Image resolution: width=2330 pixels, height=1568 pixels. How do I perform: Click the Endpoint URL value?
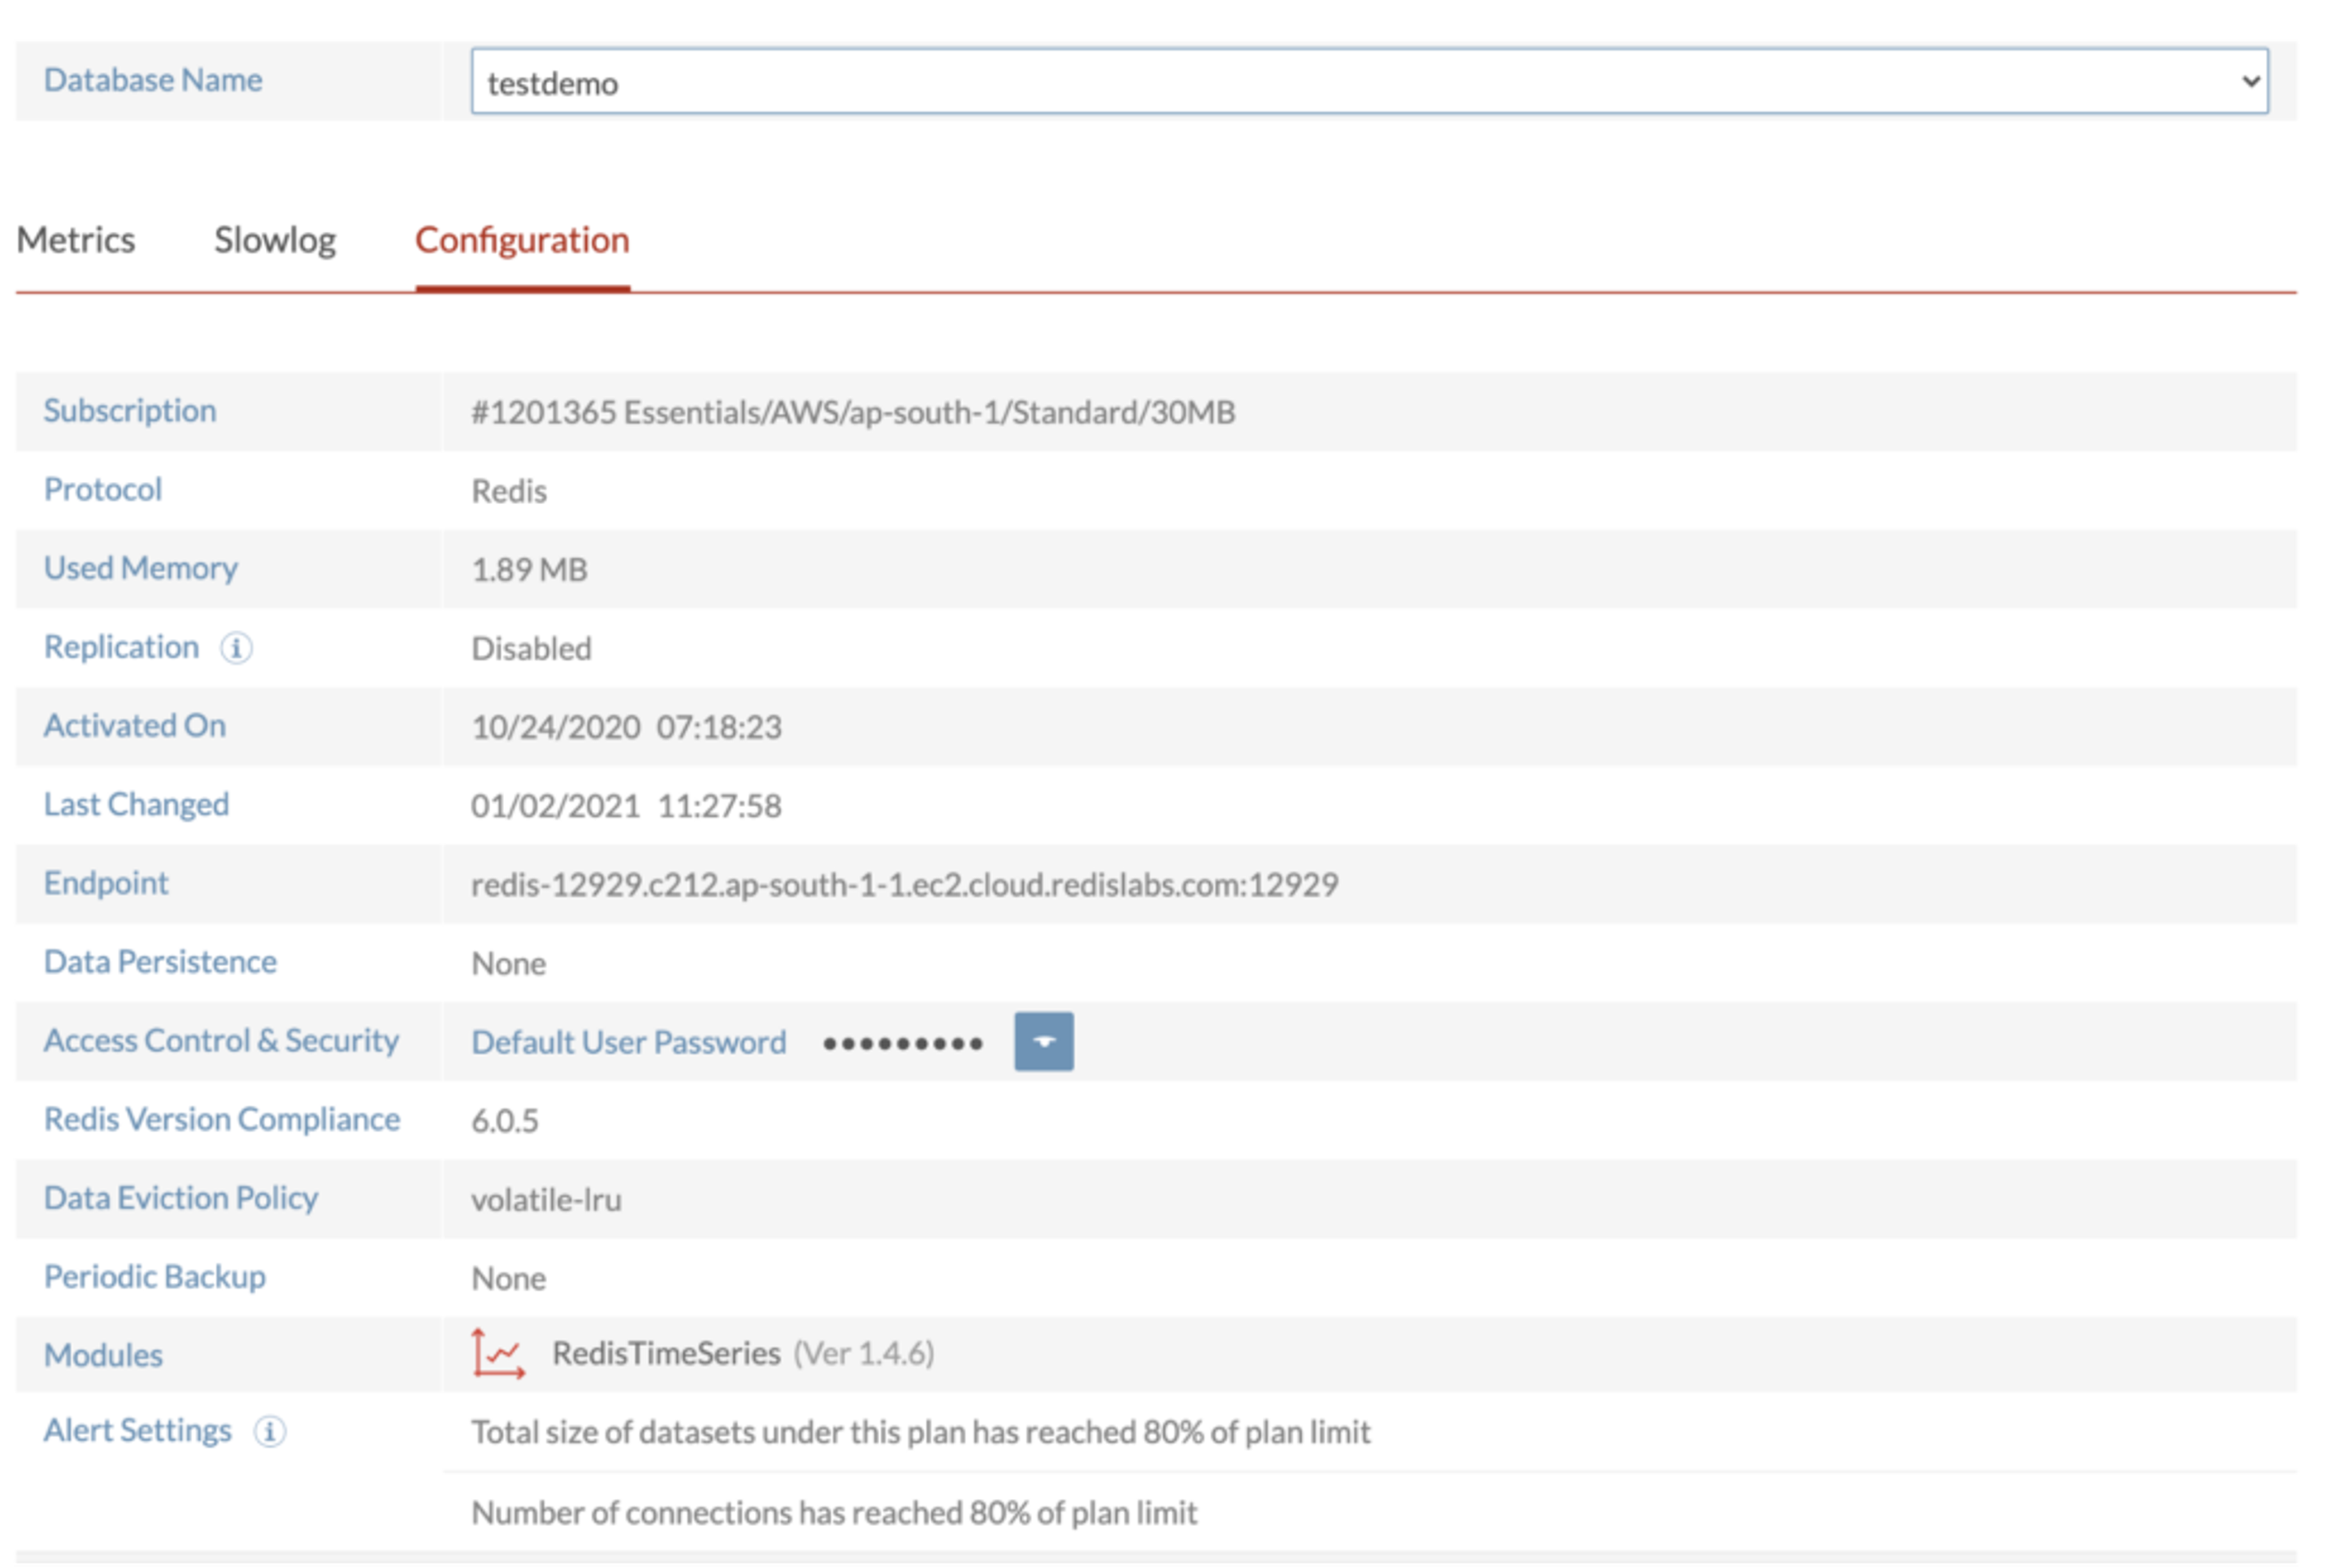coord(904,885)
